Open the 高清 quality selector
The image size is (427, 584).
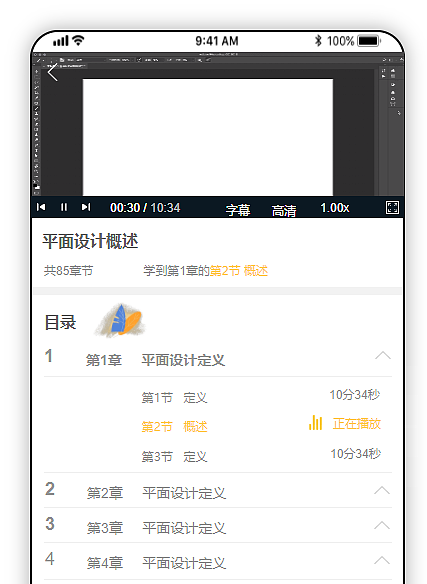click(x=284, y=210)
